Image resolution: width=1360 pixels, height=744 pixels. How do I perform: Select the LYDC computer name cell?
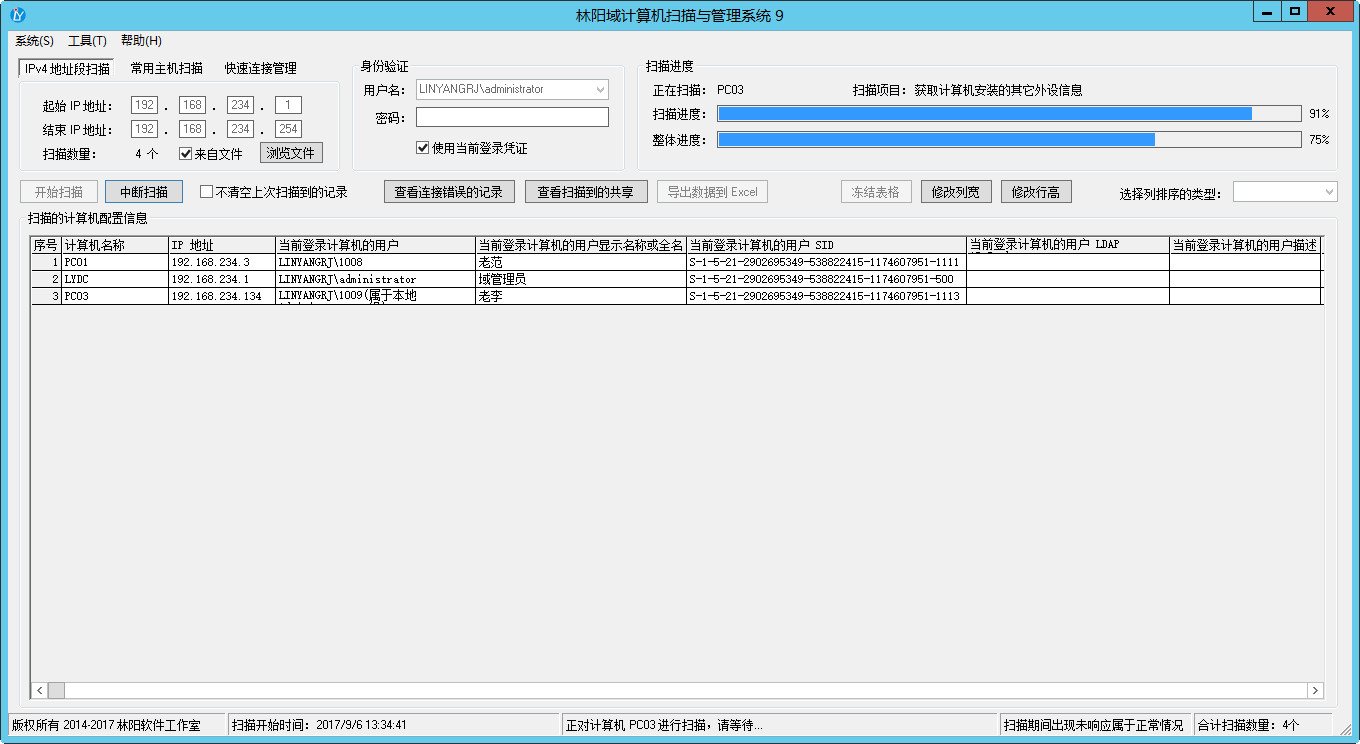[115, 279]
